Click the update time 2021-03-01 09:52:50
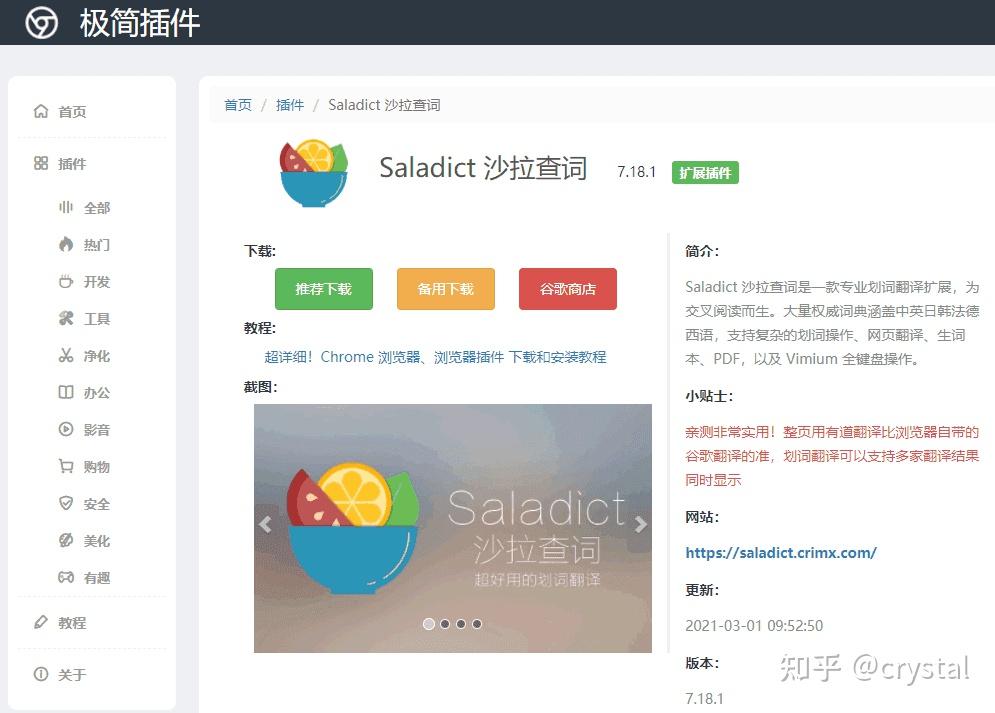The image size is (995, 713). click(754, 626)
